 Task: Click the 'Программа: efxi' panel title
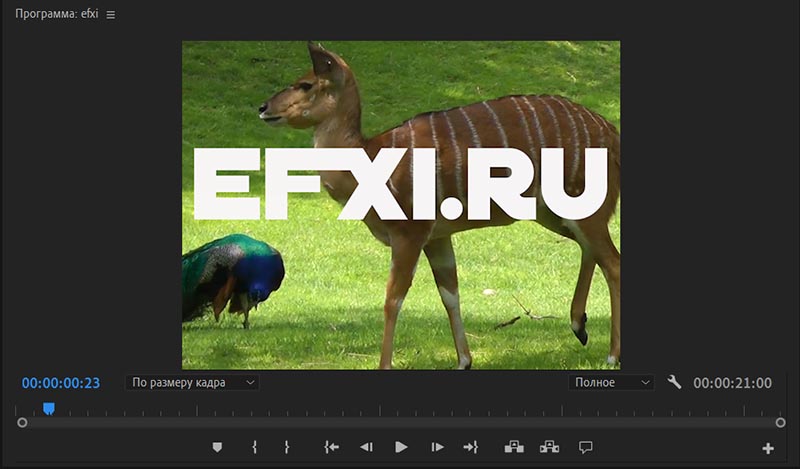point(57,14)
